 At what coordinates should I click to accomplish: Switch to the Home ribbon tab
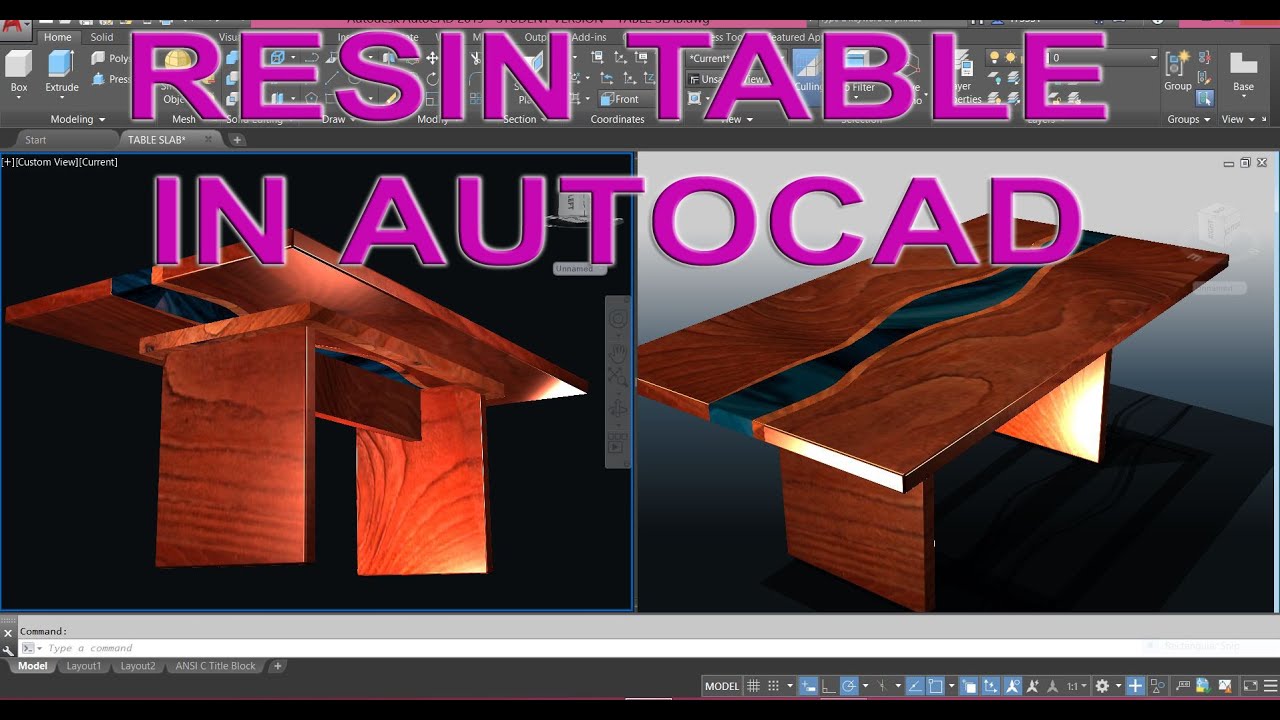[57, 37]
